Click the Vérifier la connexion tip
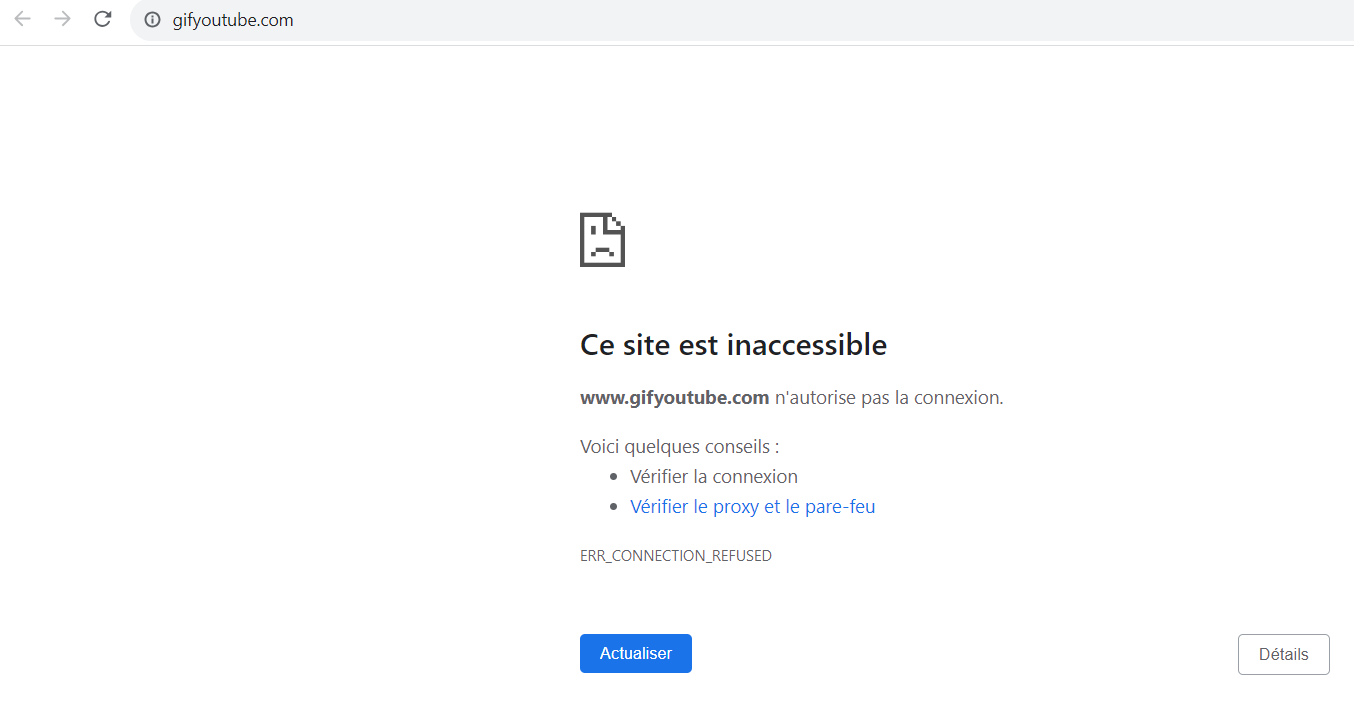 tap(714, 477)
